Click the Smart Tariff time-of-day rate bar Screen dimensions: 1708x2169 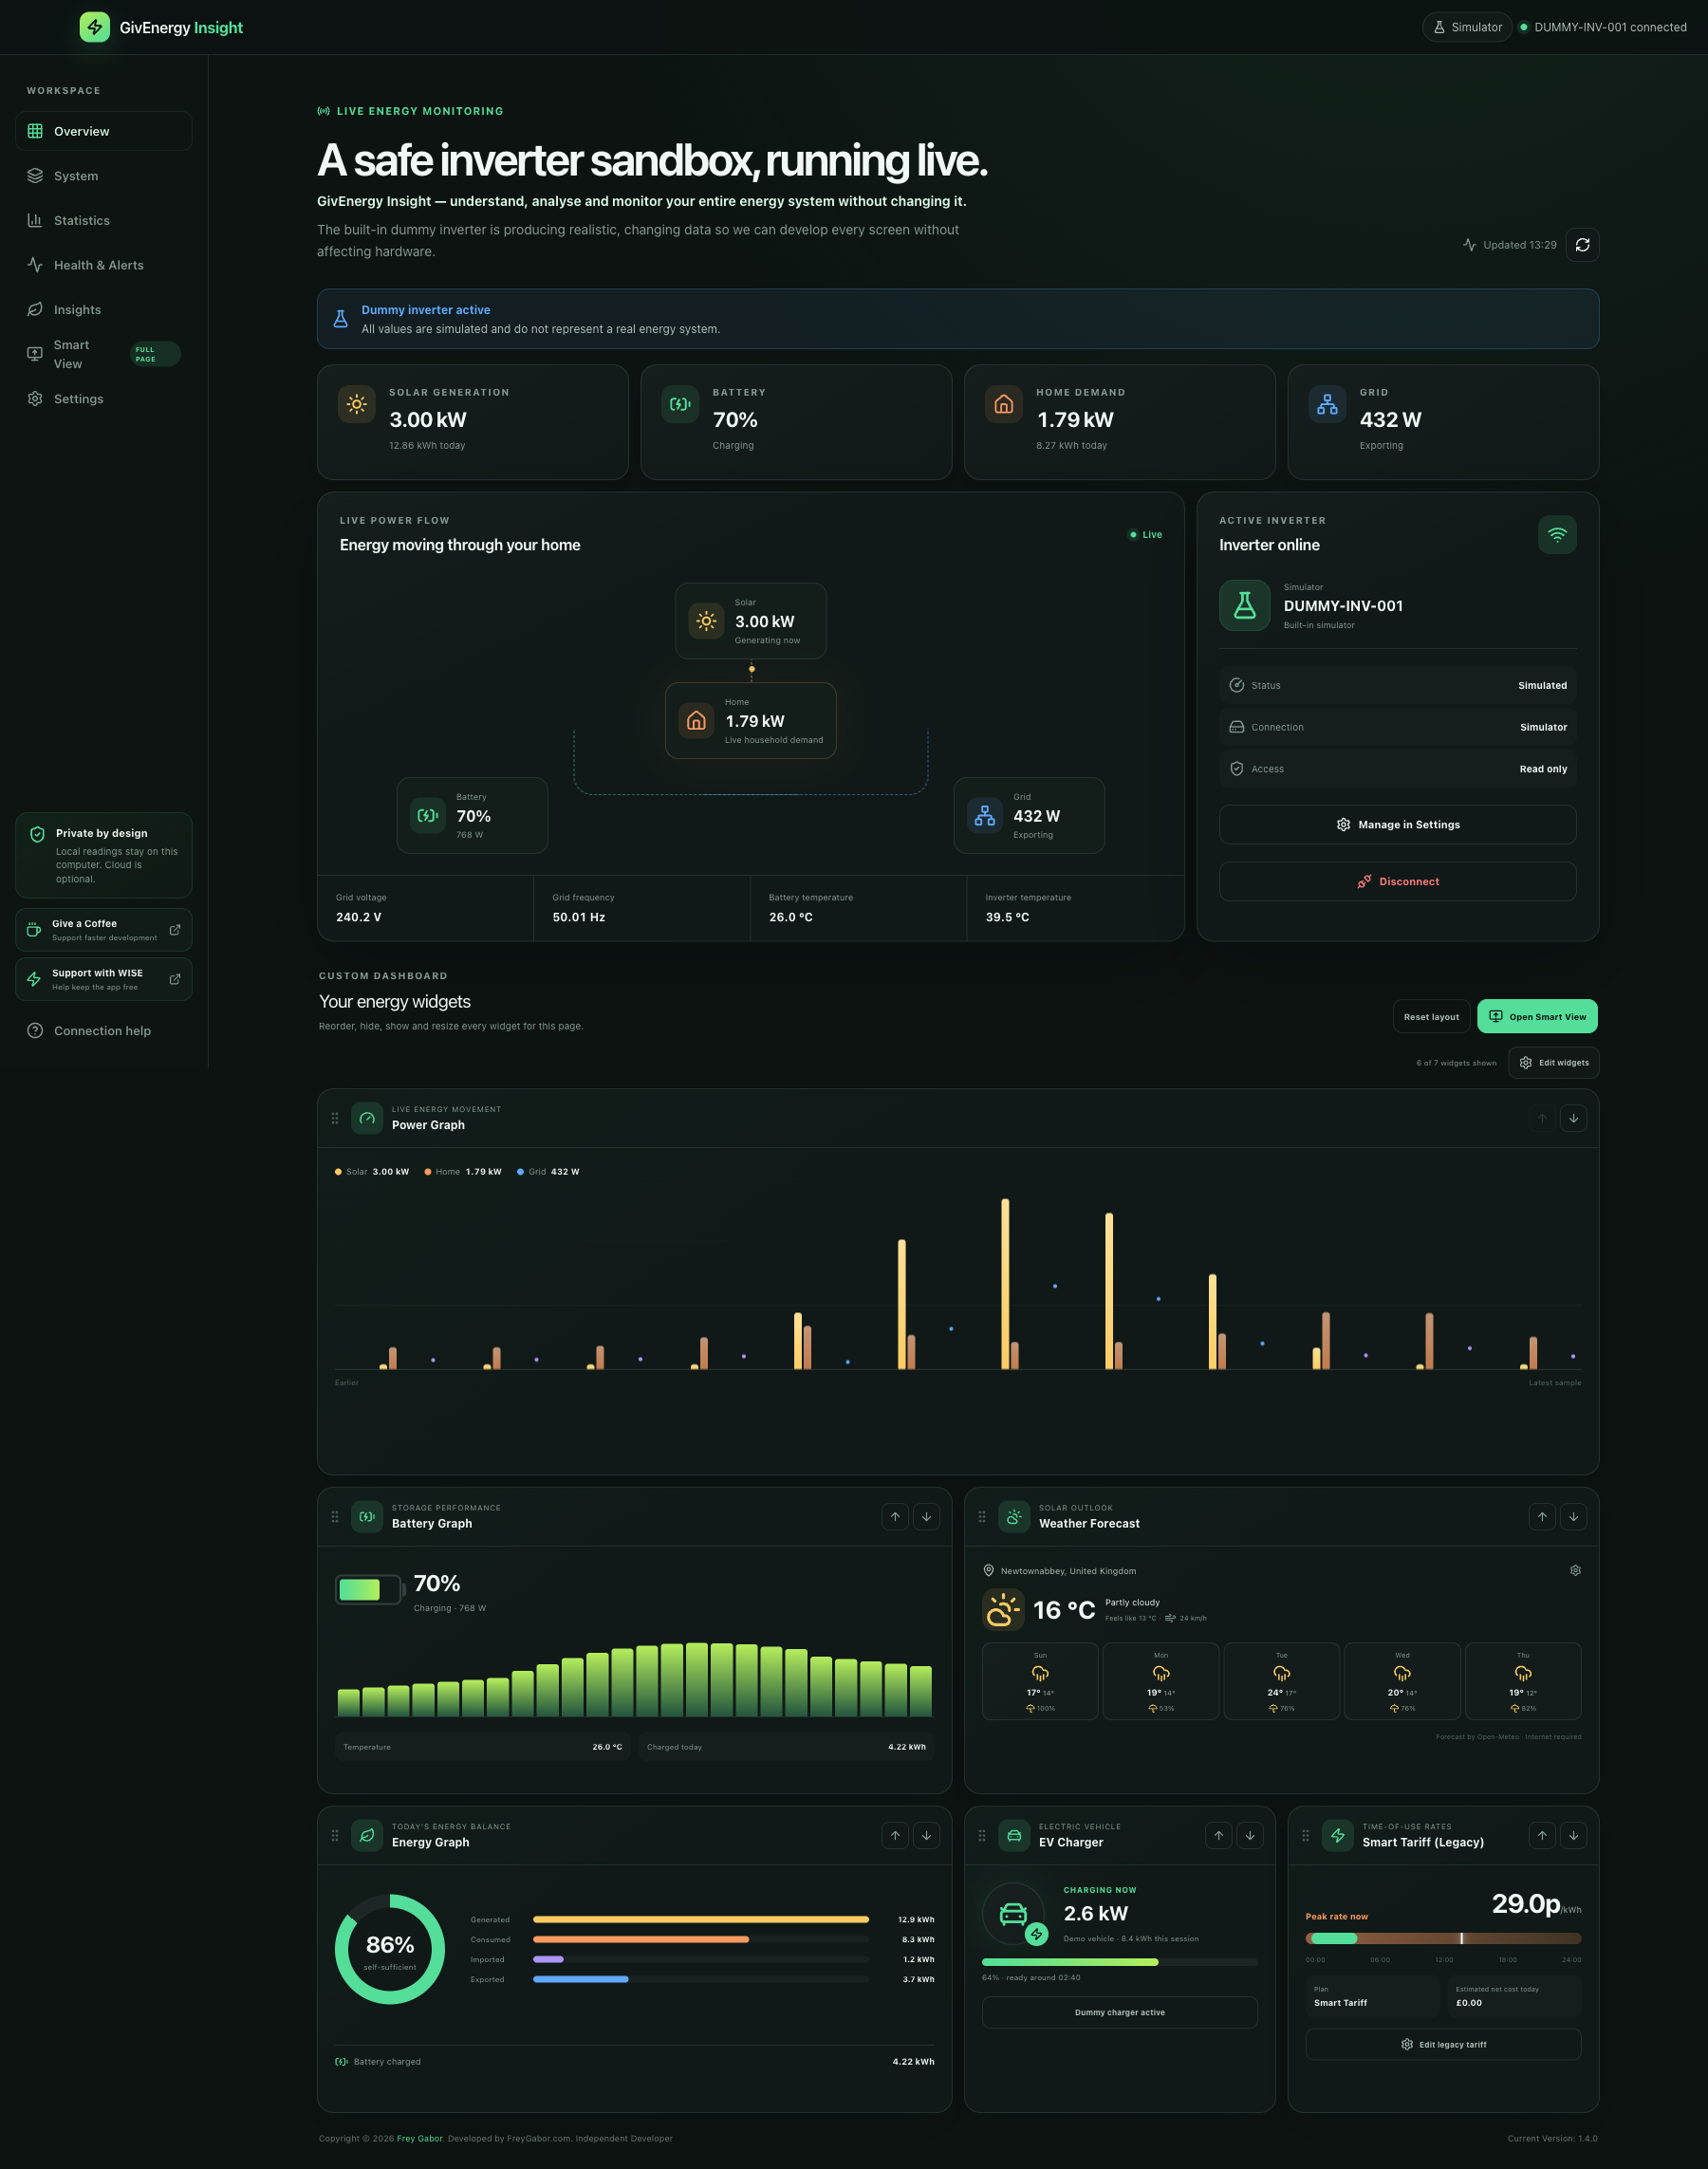point(1443,1938)
